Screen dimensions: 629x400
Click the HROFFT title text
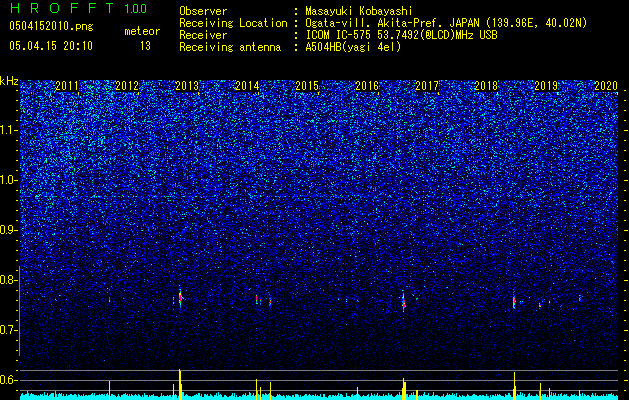[x=62, y=8]
